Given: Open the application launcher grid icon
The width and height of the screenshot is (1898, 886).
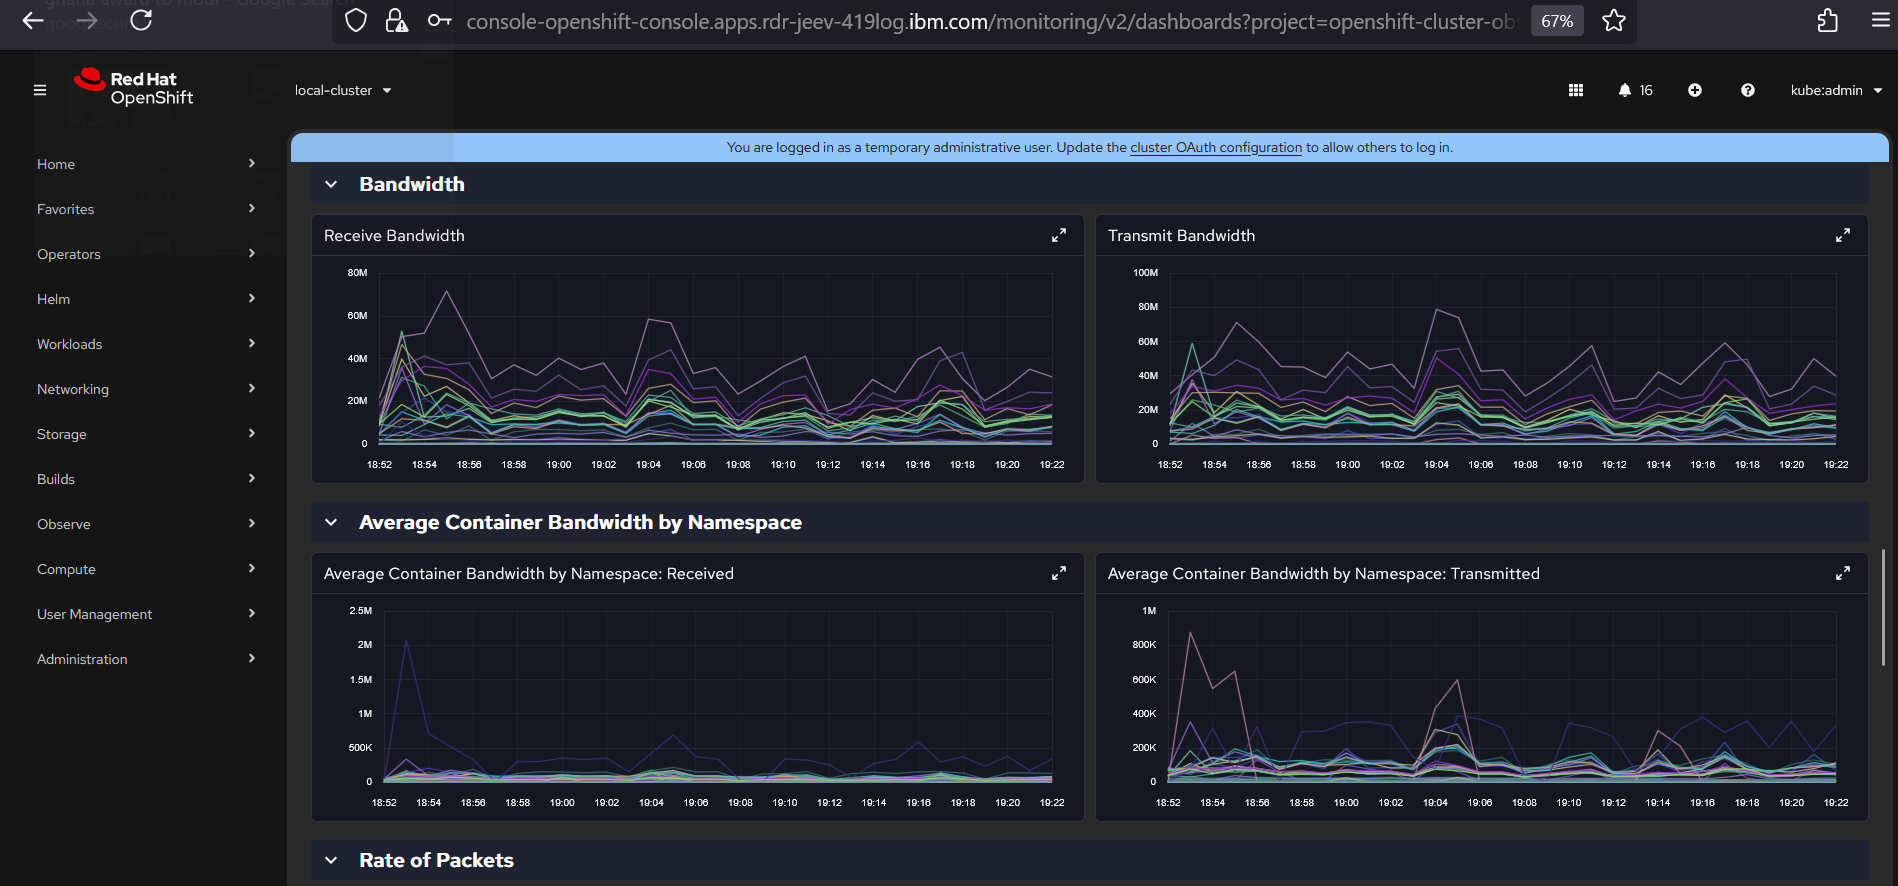Looking at the screenshot, I should click(1575, 90).
